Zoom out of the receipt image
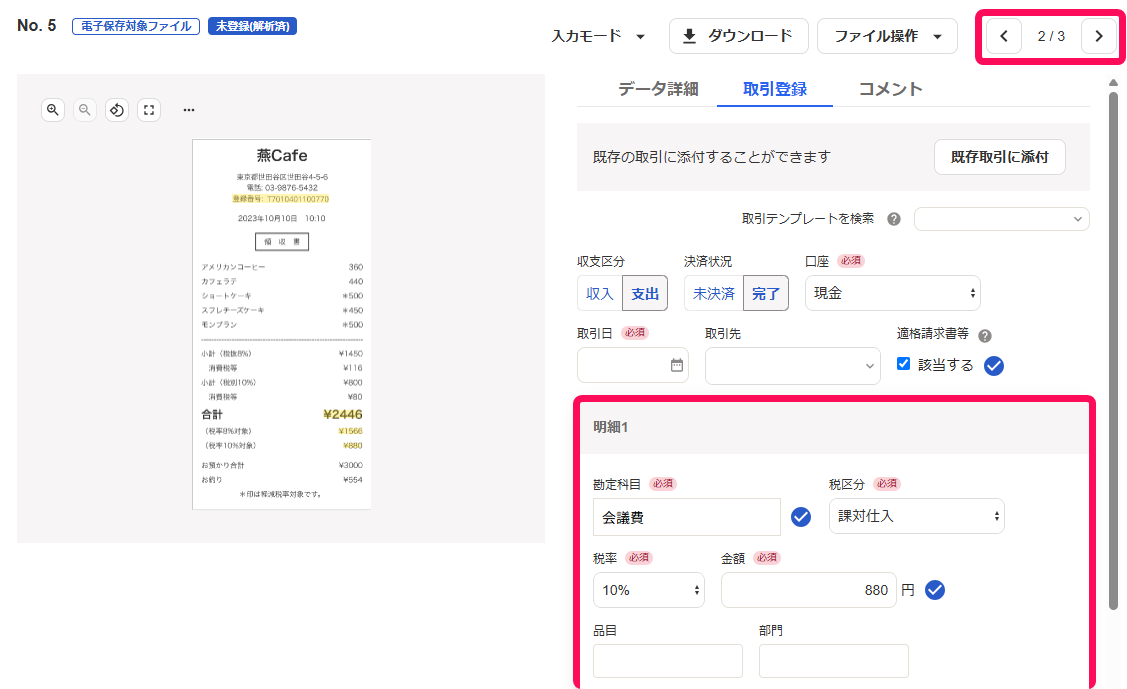This screenshot has height=689, width=1127. pyautogui.click(x=85, y=110)
